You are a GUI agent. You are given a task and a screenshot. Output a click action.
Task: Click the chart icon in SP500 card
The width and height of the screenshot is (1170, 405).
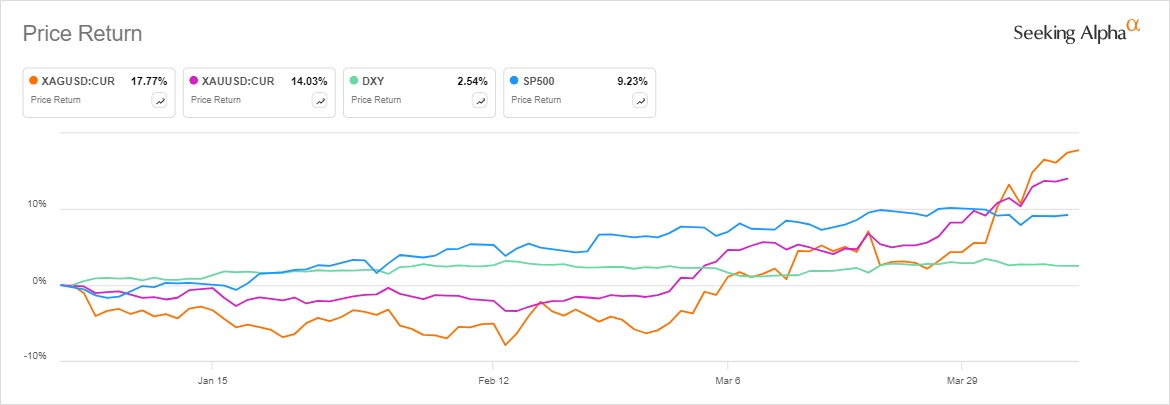coord(639,100)
